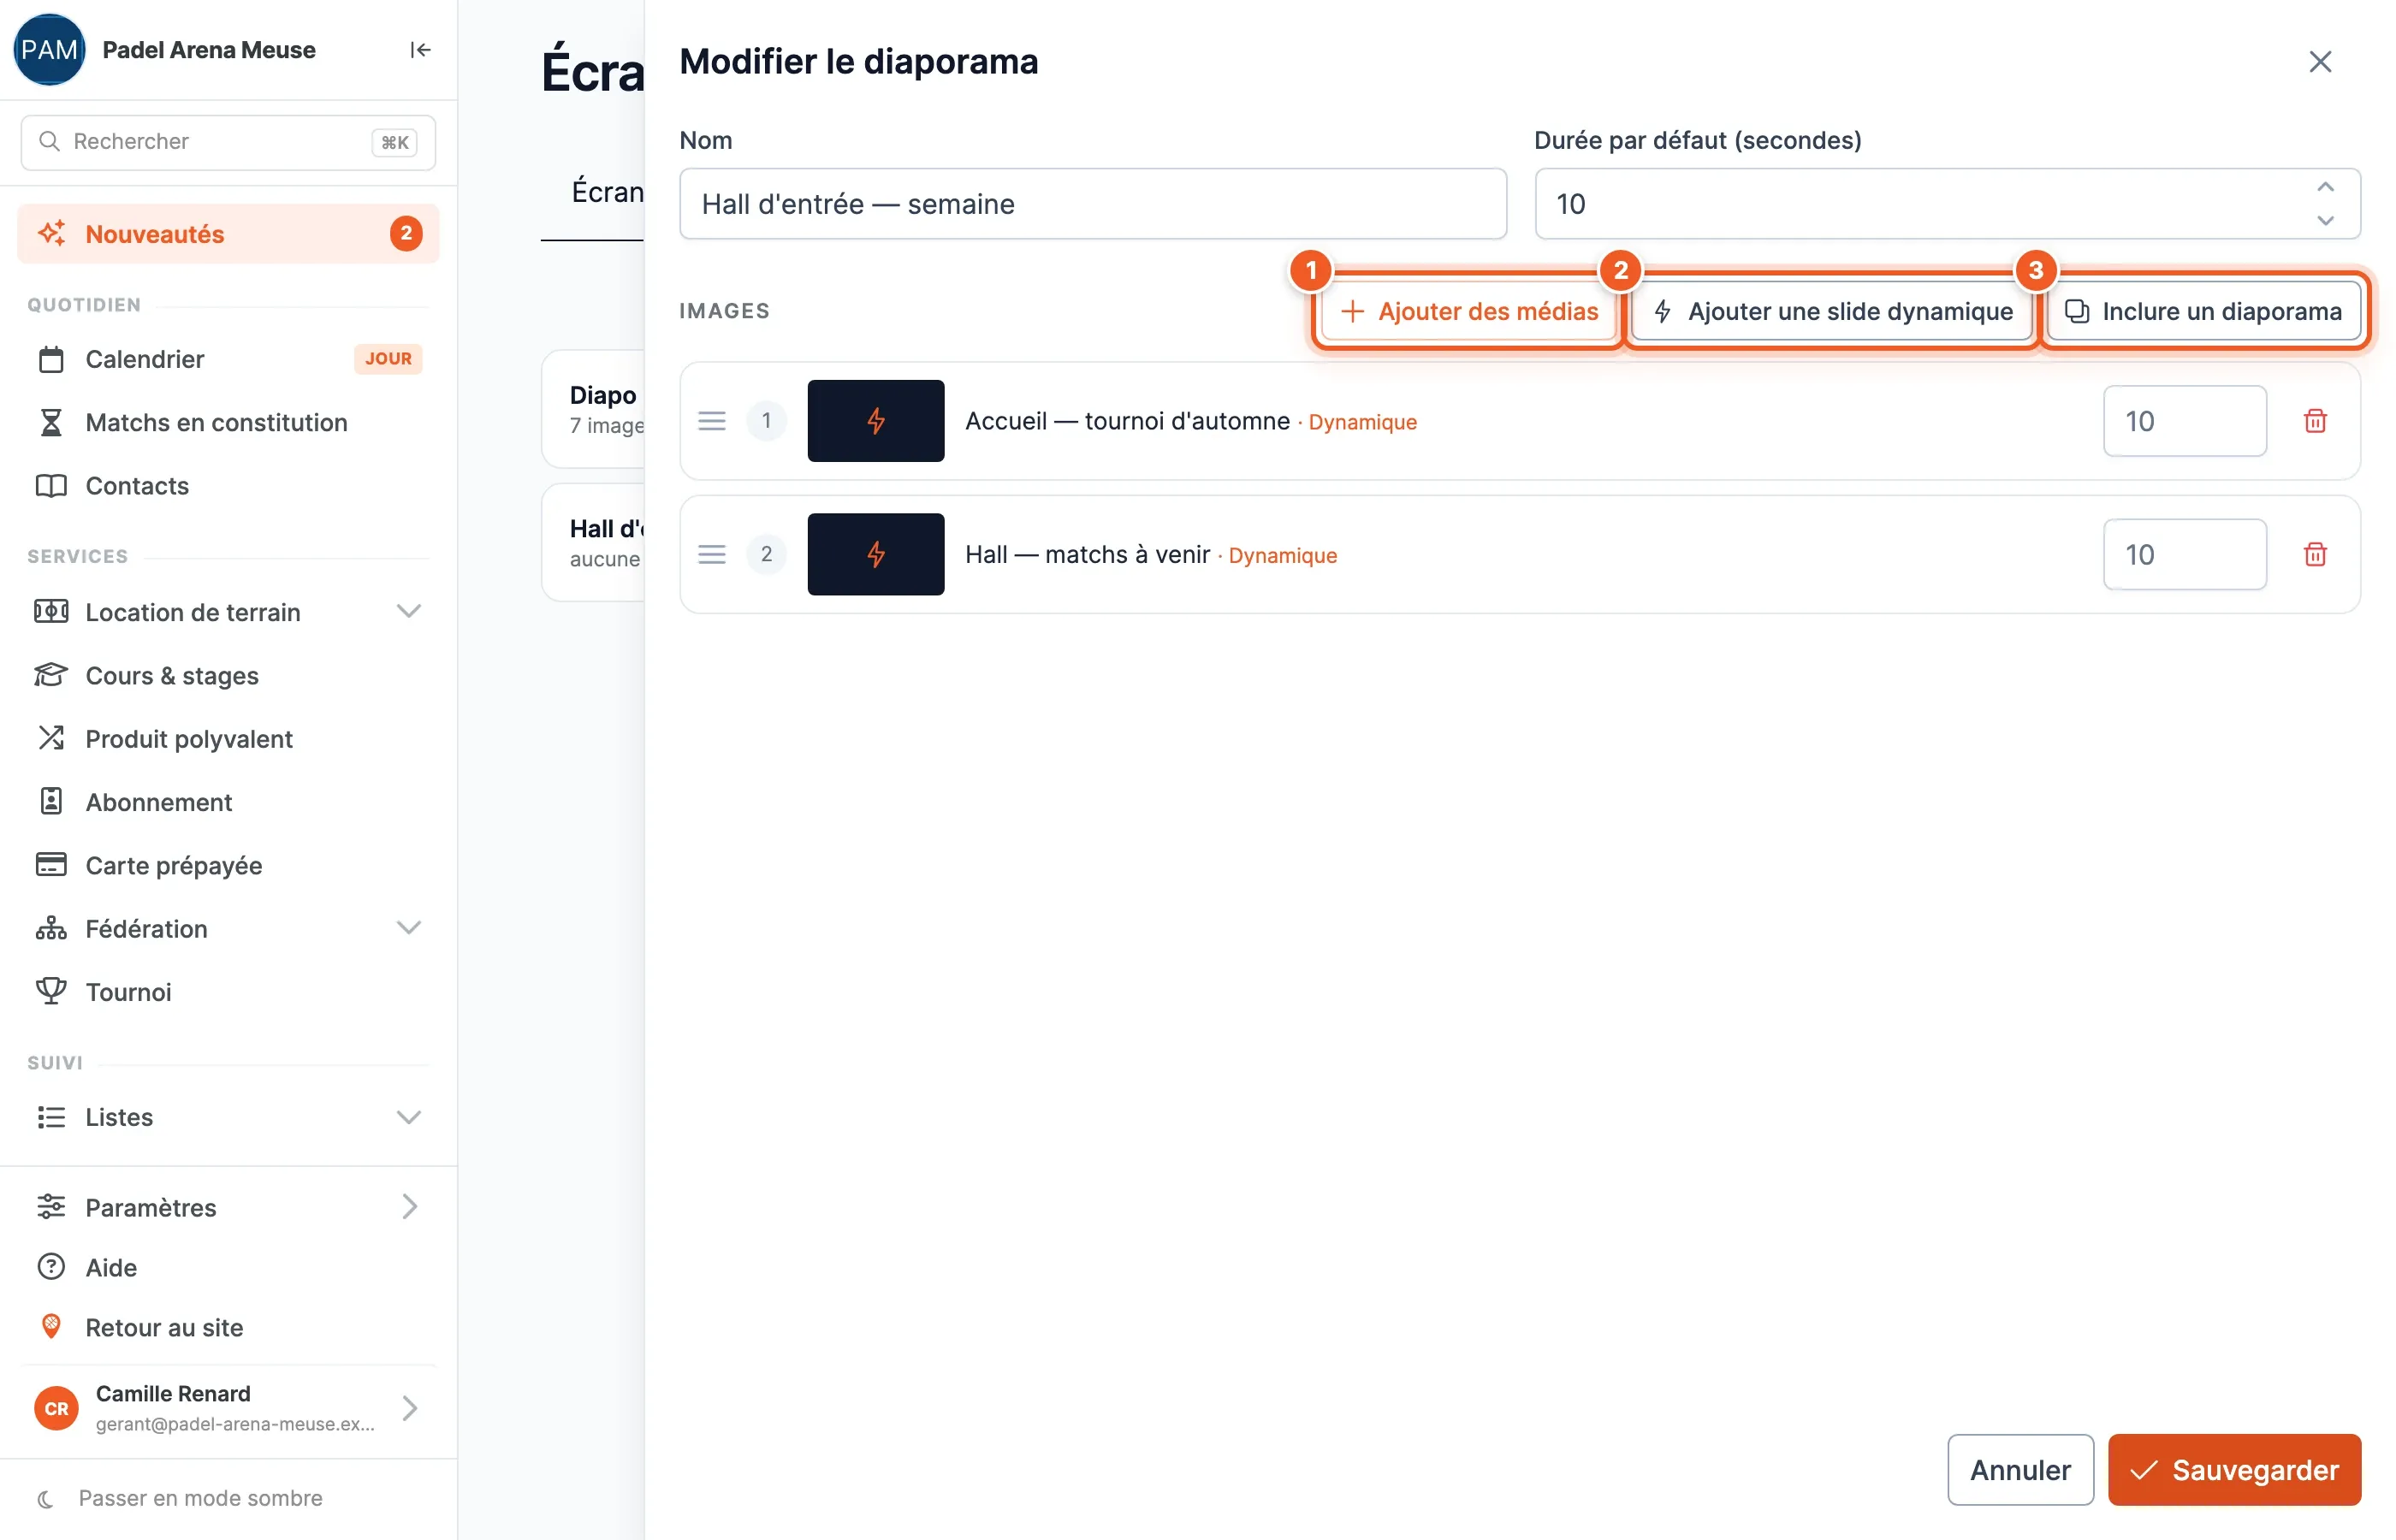The width and height of the screenshot is (2396, 1540).
Task: Grab the drag handle of slide 1
Action: tap(712, 421)
